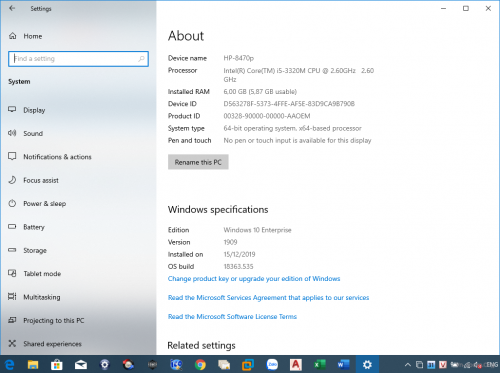This screenshot has height=373, width=500.
Task: Click the Settings gear taskbar icon
Action: tap(367, 364)
